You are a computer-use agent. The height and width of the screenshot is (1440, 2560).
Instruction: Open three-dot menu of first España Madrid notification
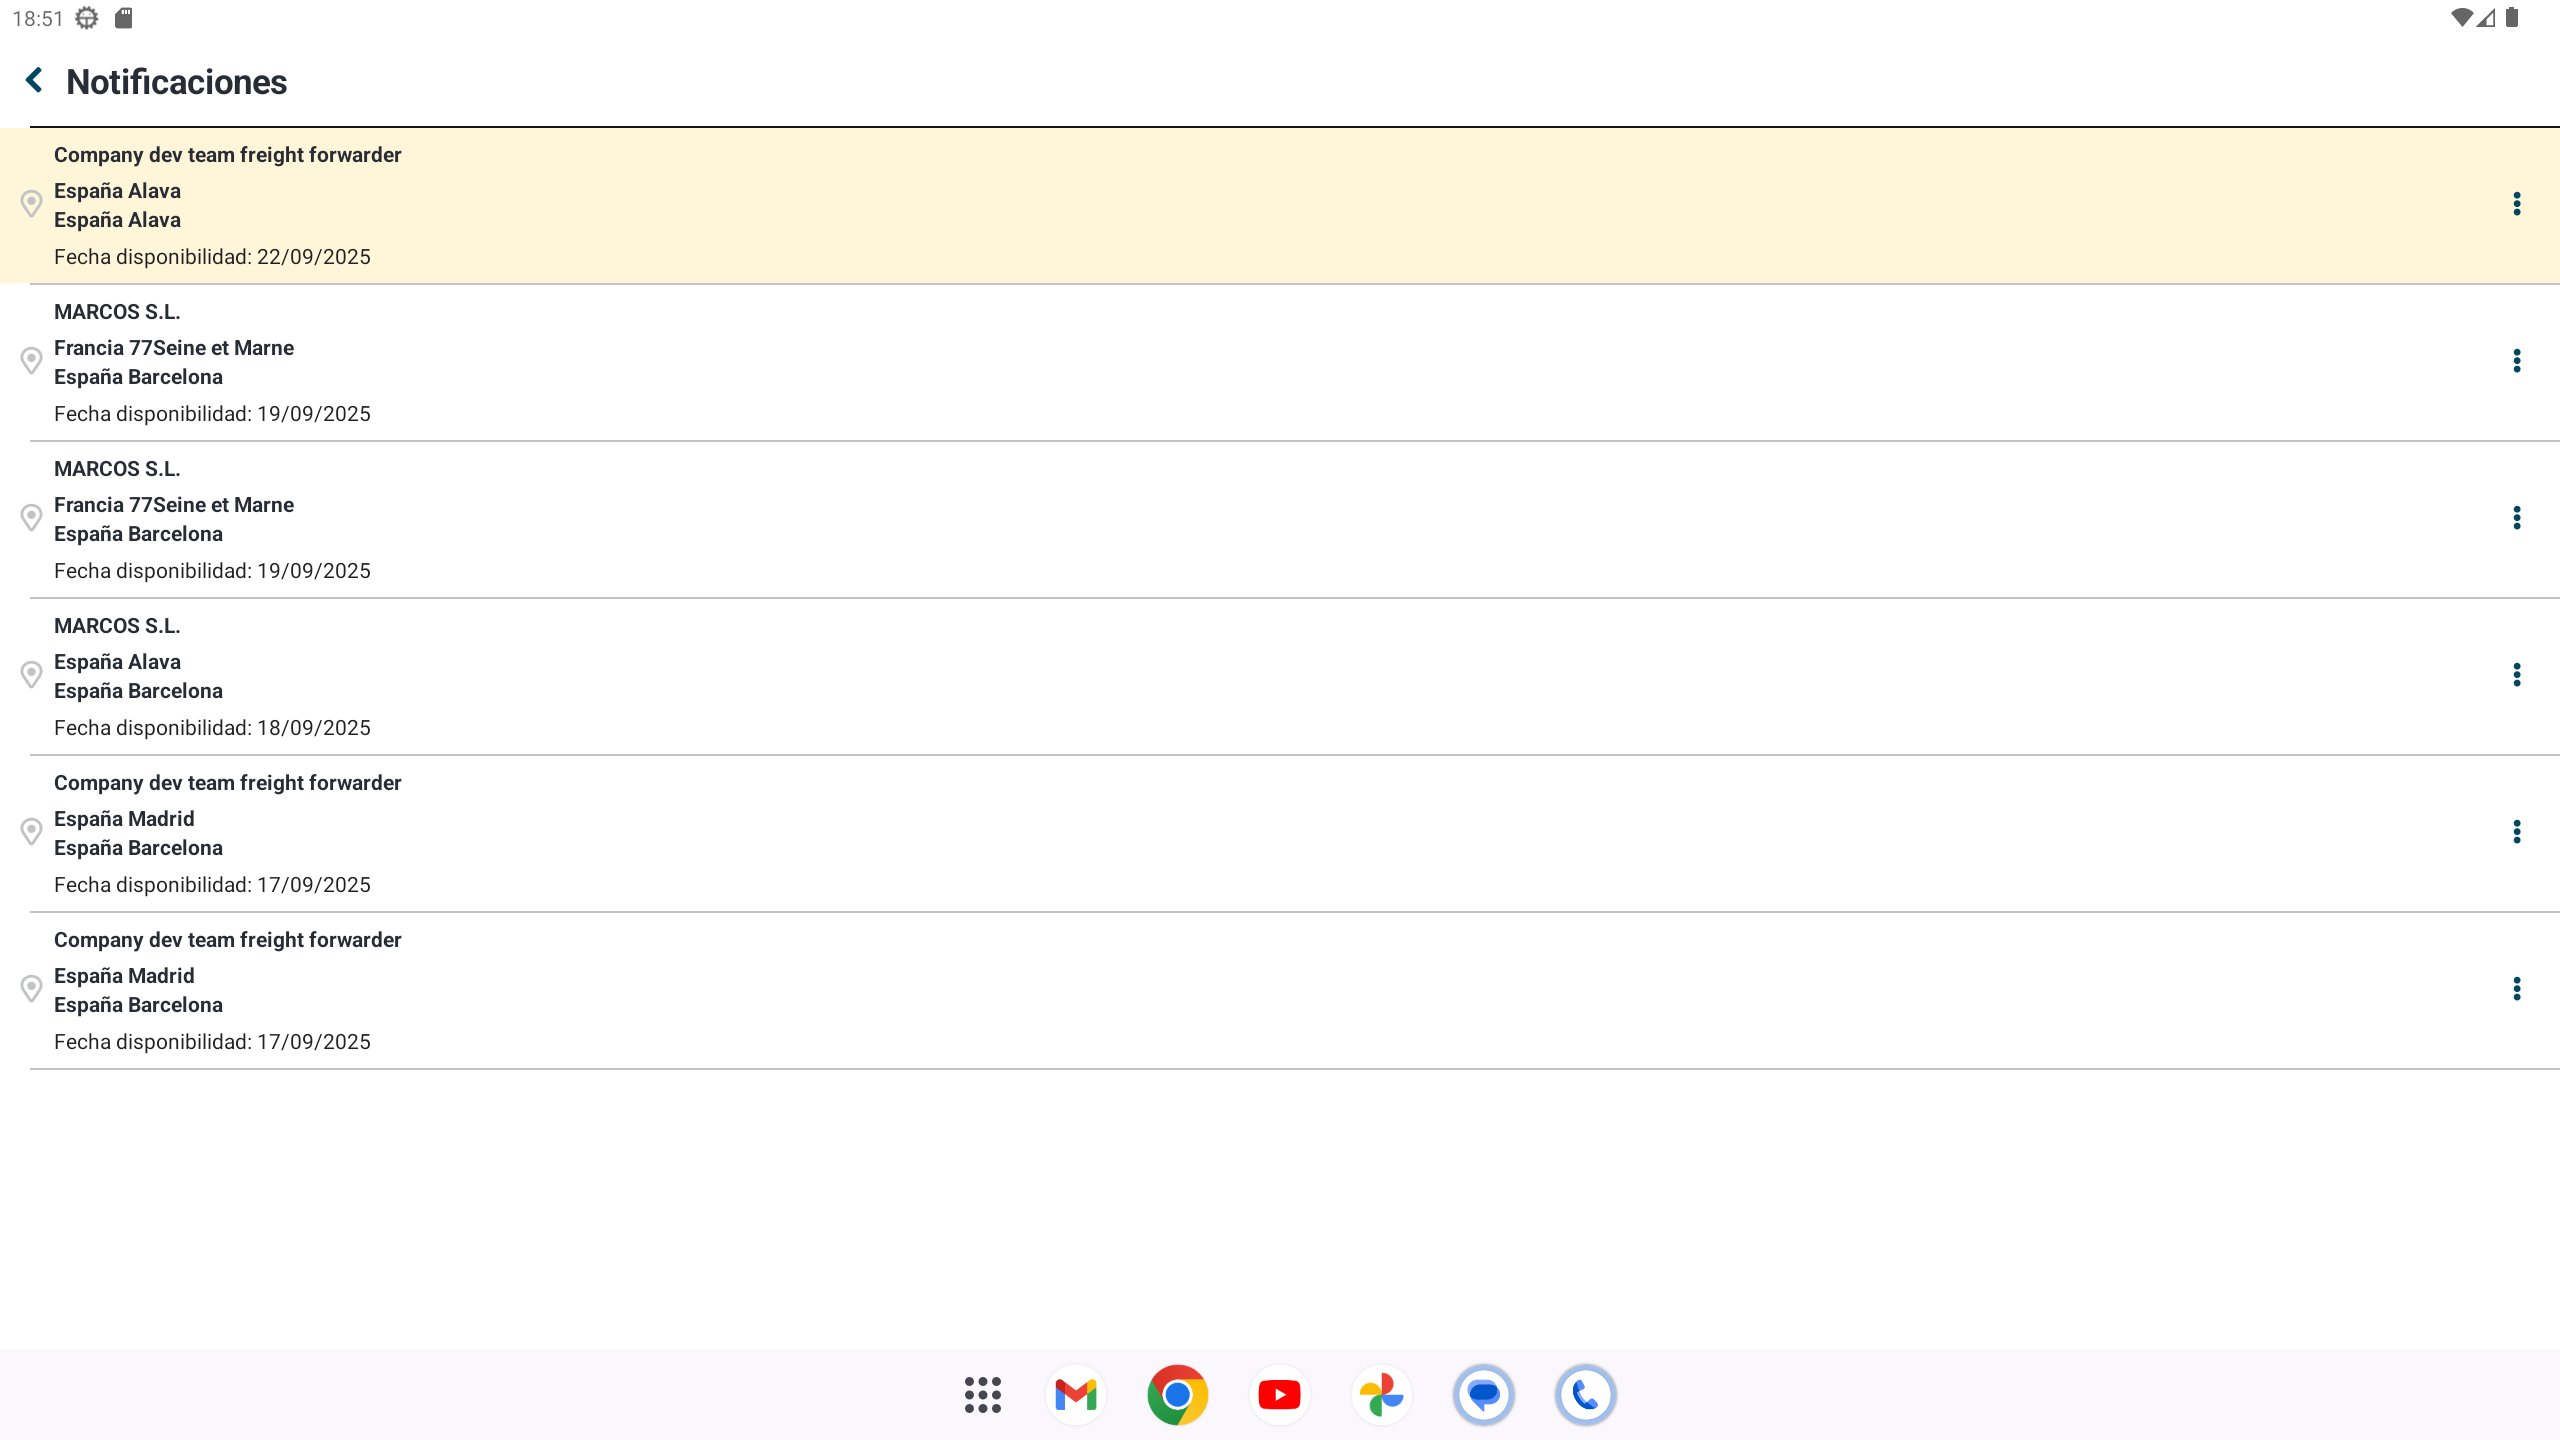(x=2516, y=832)
